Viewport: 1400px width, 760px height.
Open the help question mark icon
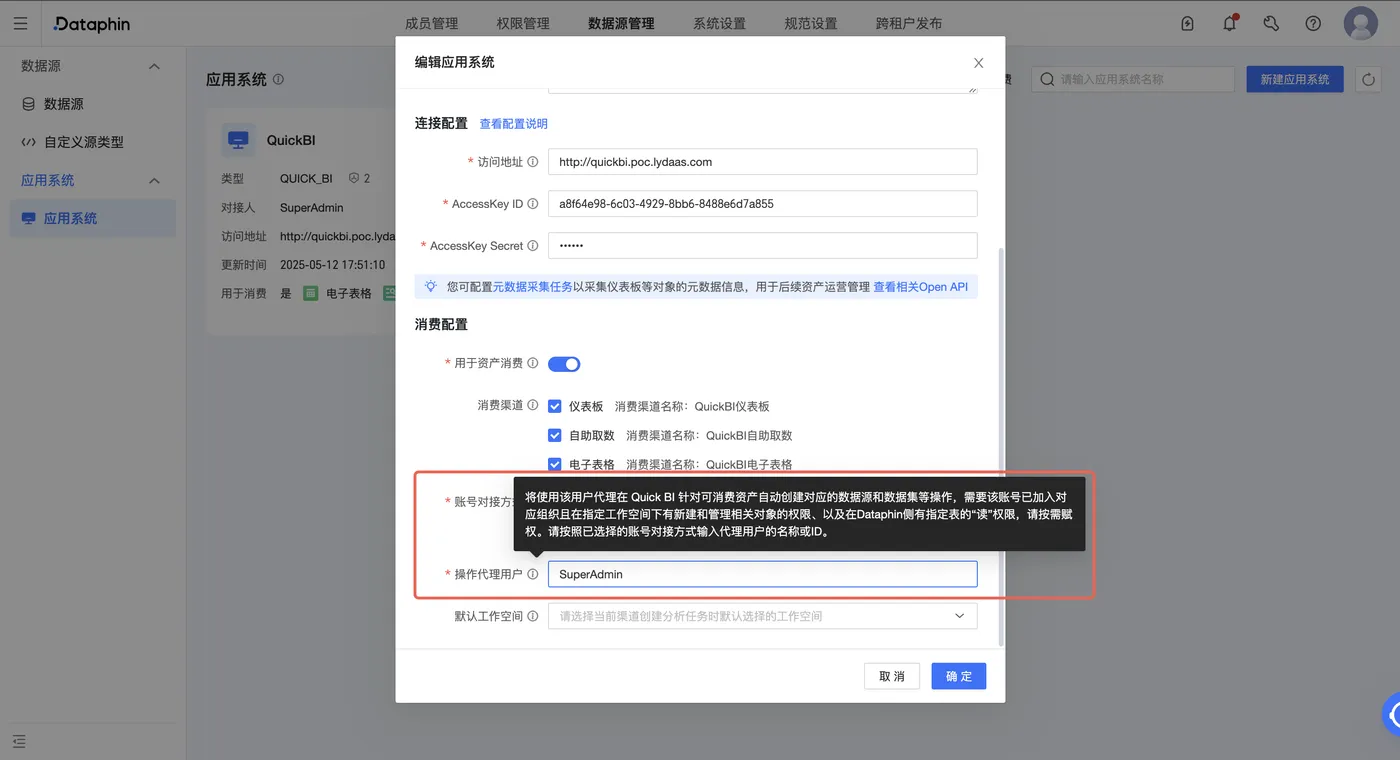(x=1313, y=23)
